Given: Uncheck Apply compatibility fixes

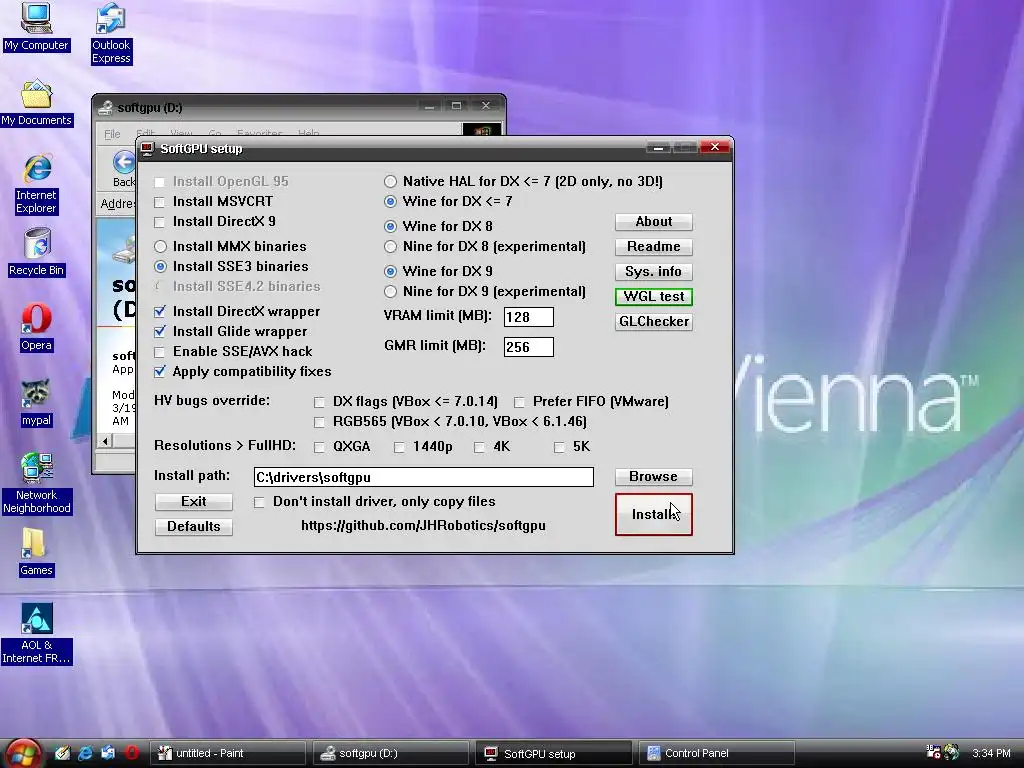Looking at the screenshot, I should pyautogui.click(x=159, y=372).
